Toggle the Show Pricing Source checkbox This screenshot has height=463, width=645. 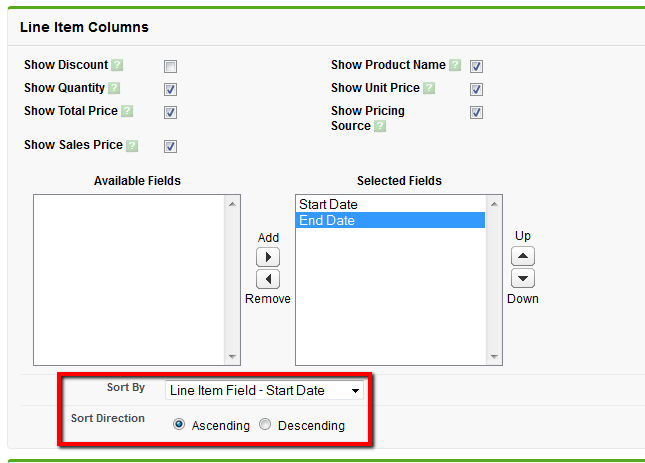click(x=477, y=112)
